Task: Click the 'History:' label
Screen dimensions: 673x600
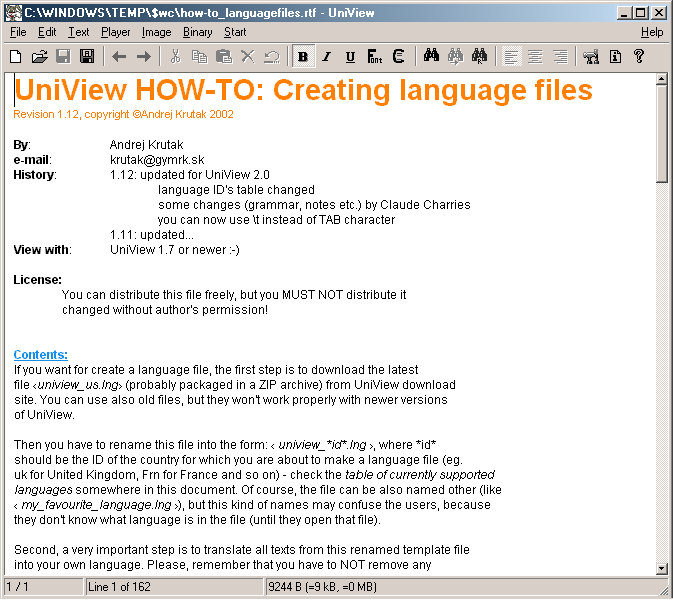Action: click(35, 175)
